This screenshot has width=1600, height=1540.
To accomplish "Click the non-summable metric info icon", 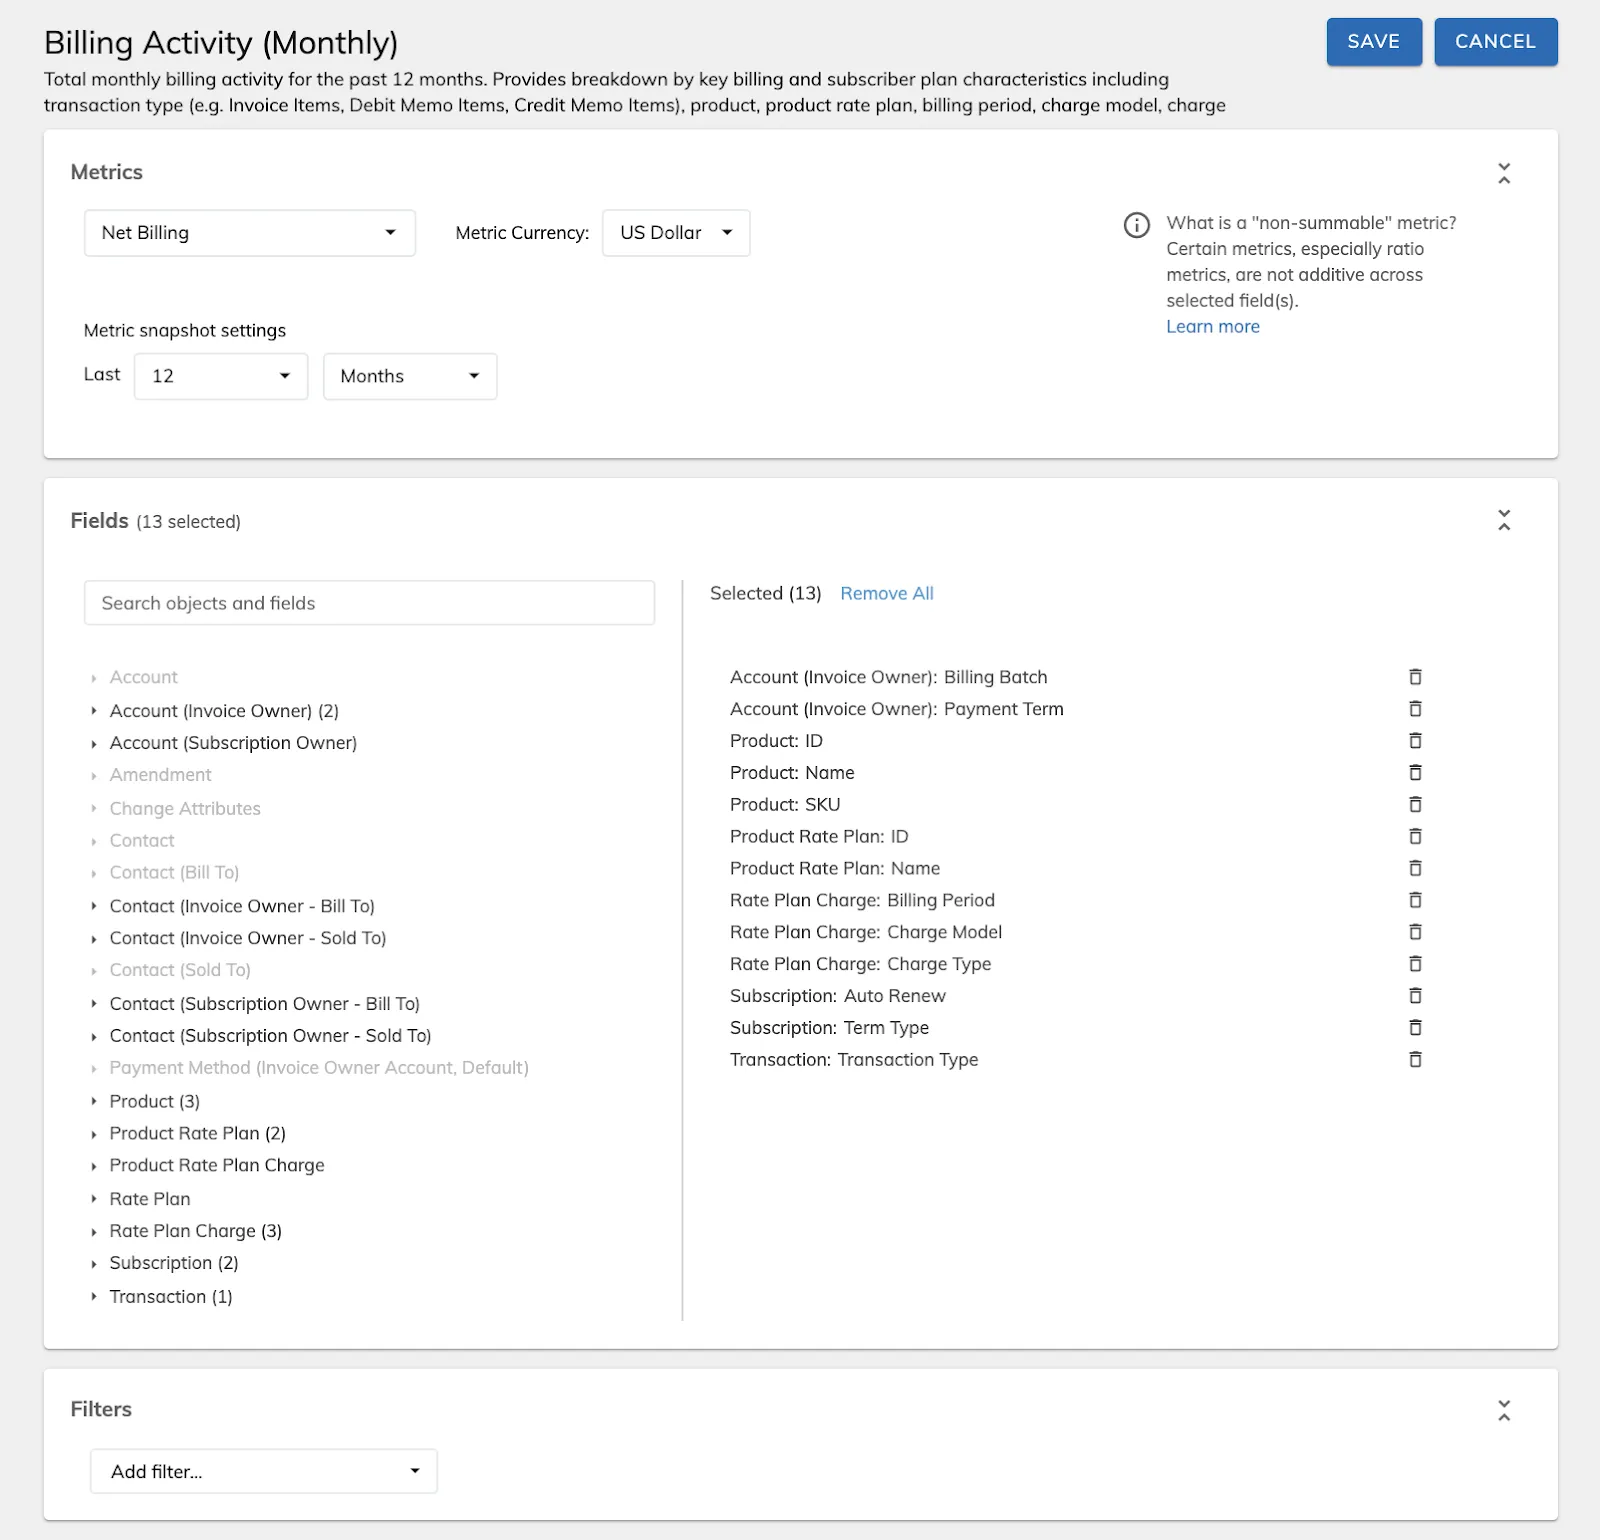I will click(x=1137, y=225).
